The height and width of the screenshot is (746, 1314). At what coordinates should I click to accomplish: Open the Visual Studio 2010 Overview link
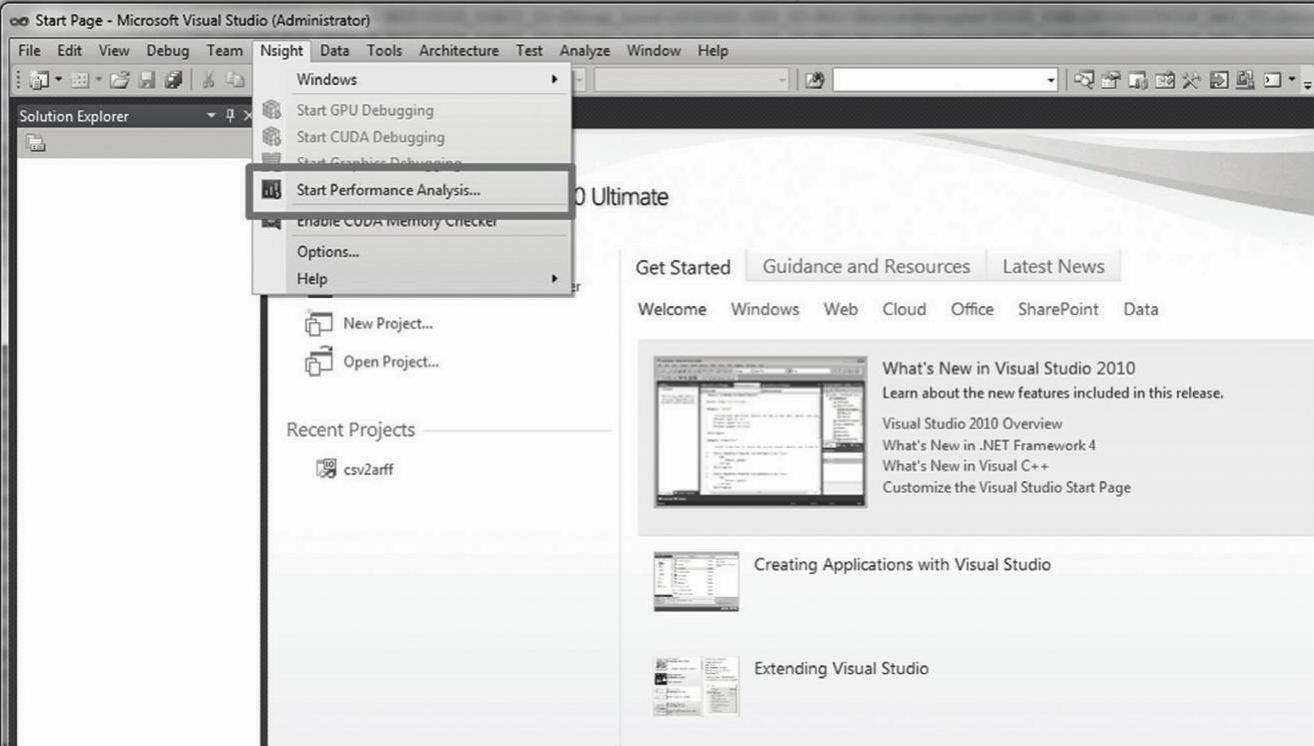(972, 424)
